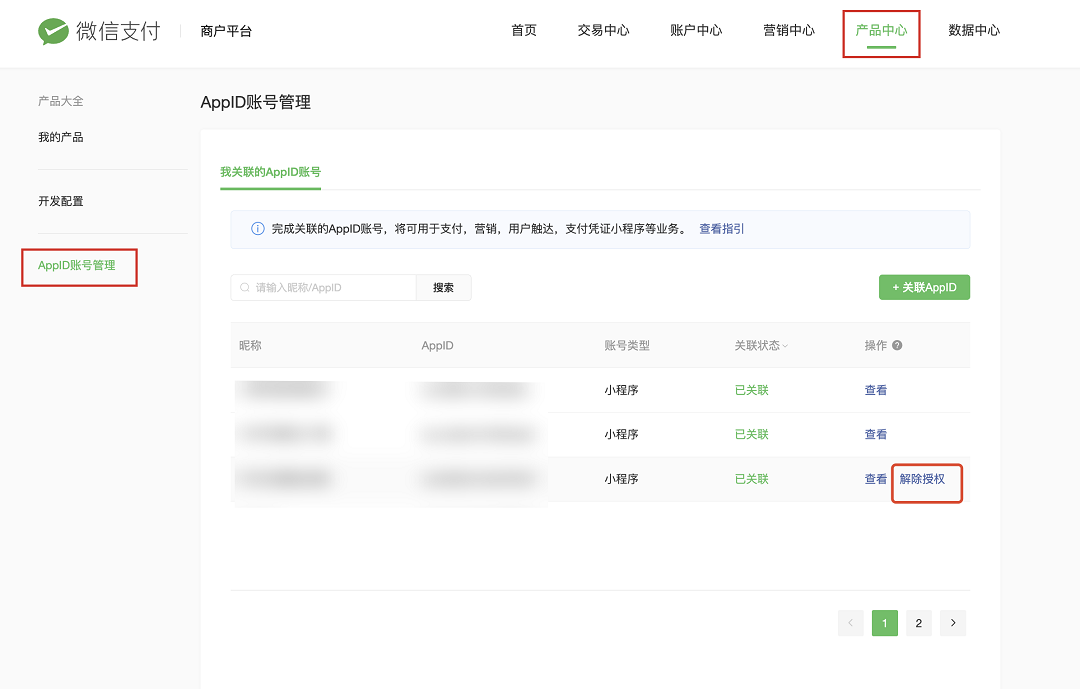
Task: Jump to page 2 in the pagination
Action: [919, 623]
